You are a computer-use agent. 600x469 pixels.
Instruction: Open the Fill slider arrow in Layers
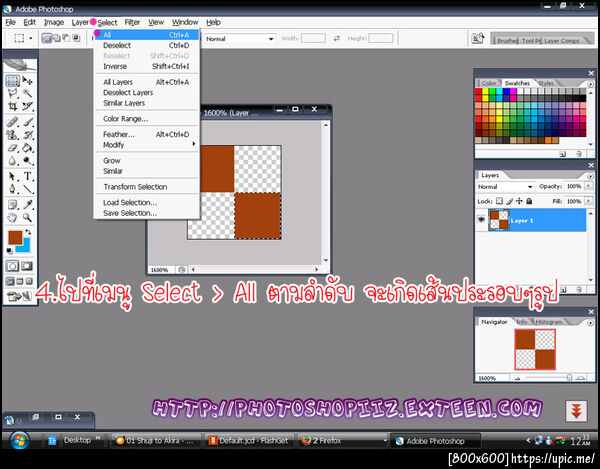pos(589,201)
